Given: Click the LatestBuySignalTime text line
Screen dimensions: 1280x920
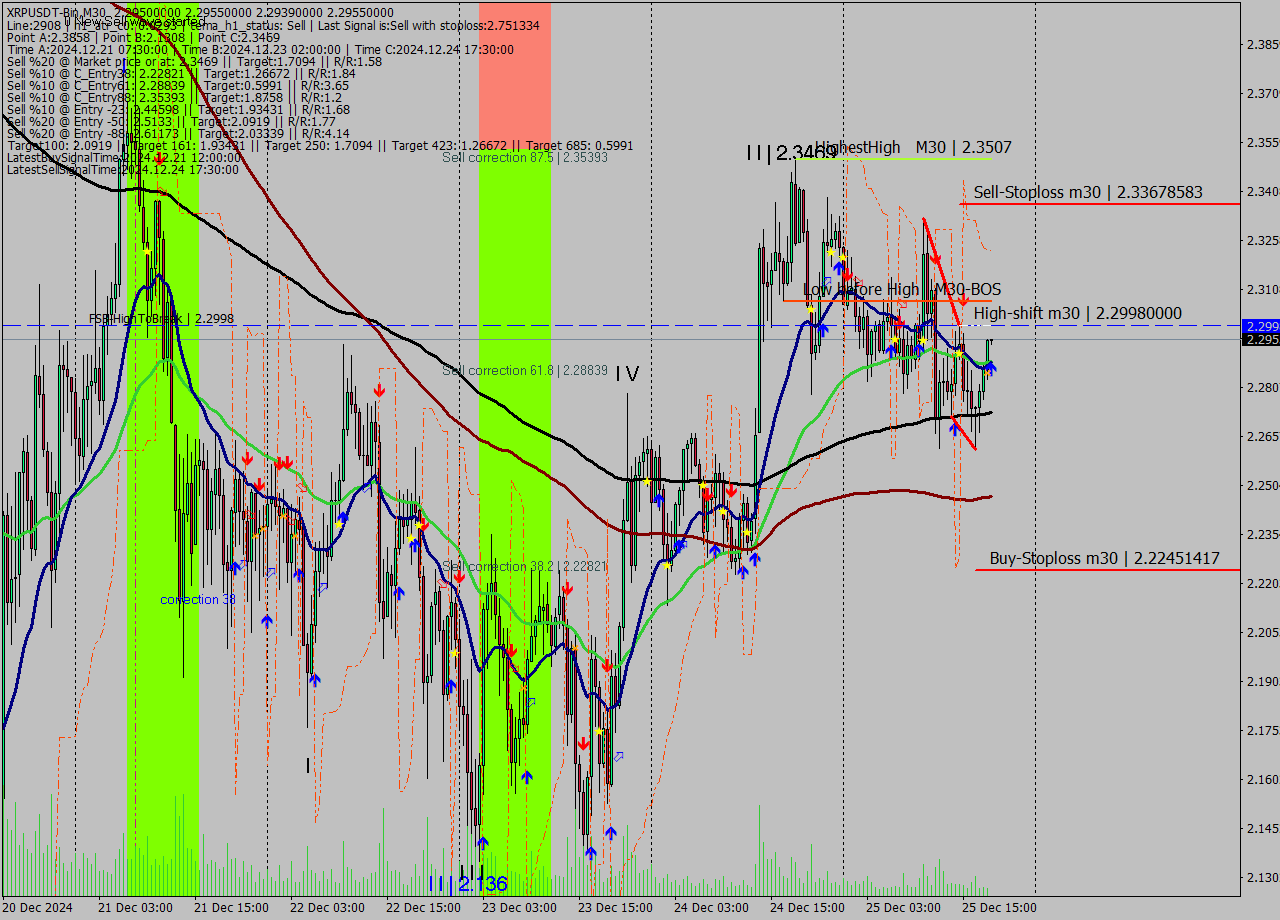Looking at the screenshot, I should coord(124,157).
